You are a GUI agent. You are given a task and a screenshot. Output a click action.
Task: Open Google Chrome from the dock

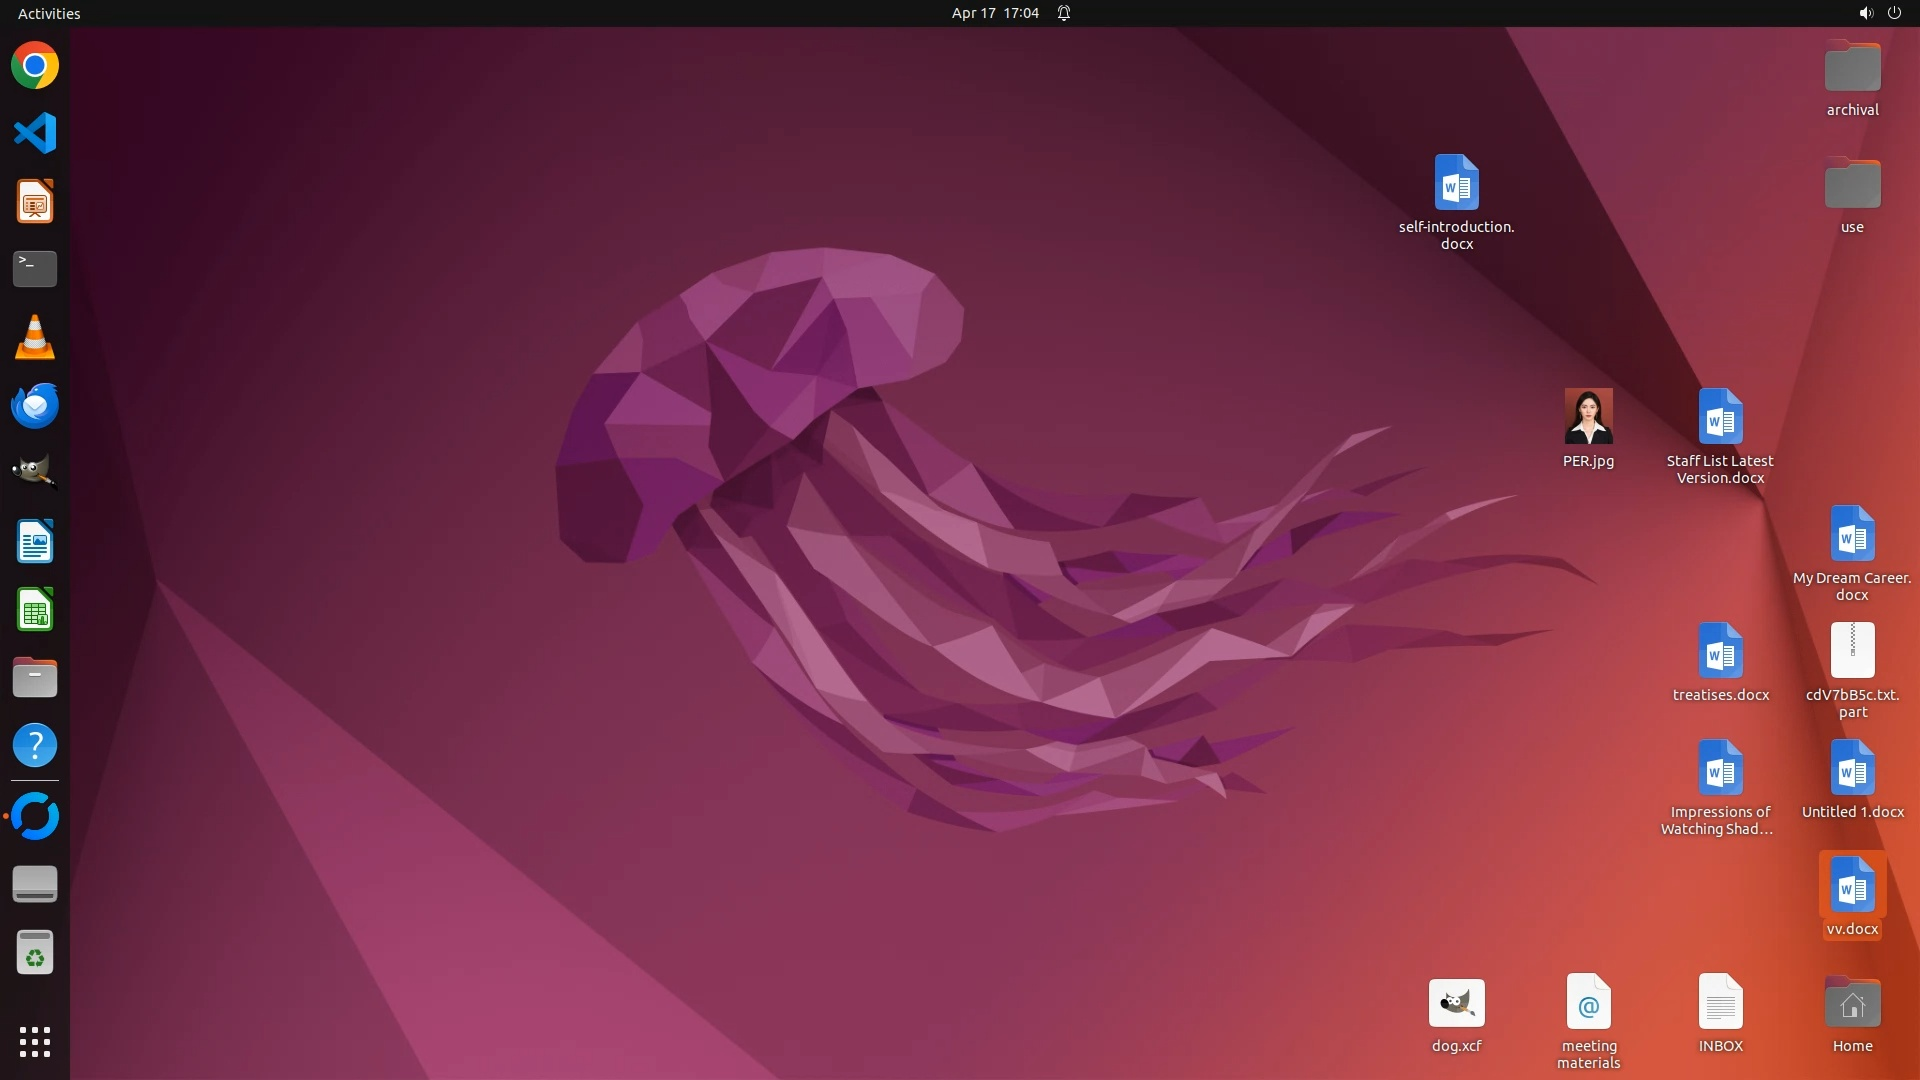35,66
